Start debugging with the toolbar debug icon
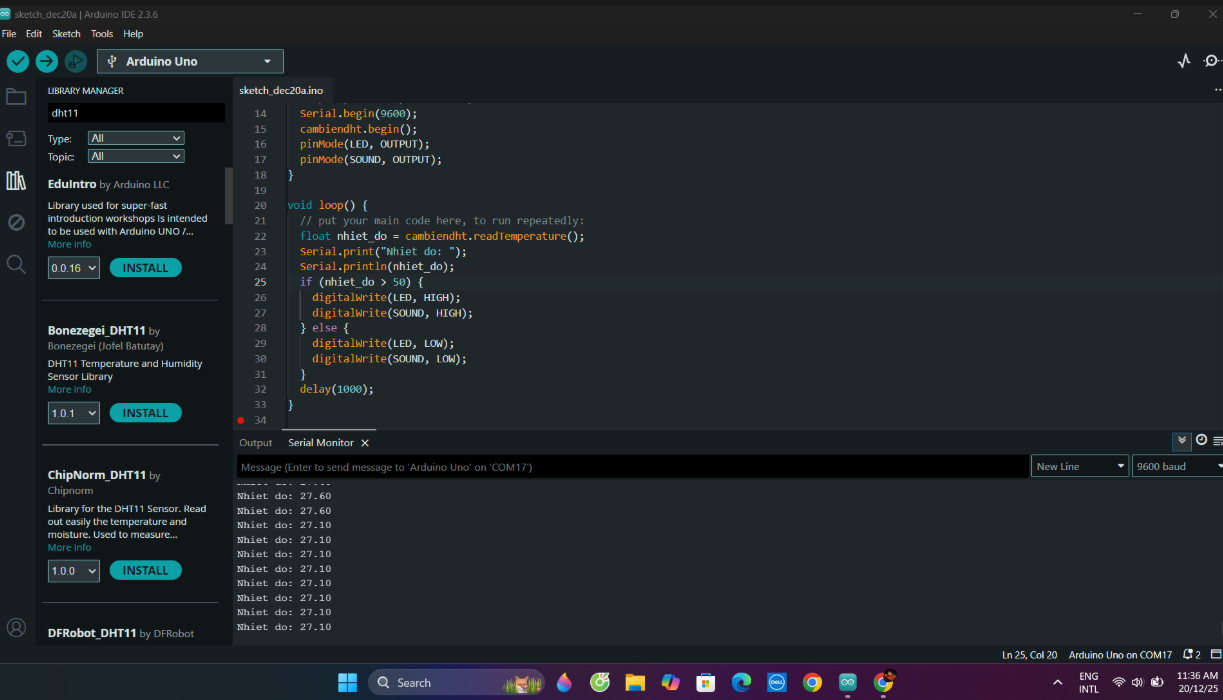Image resolution: width=1223 pixels, height=700 pixels. tap(76, 61)
